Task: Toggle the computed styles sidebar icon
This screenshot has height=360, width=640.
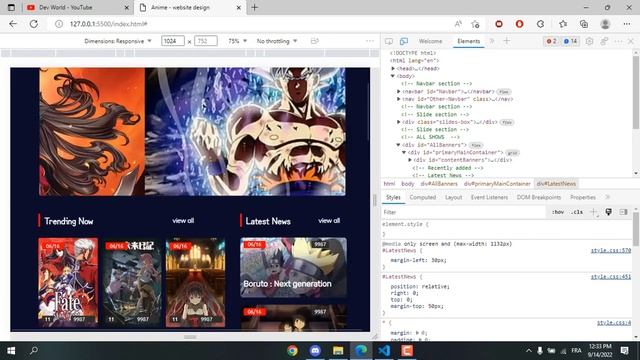Action: click(x=623, y=212)
